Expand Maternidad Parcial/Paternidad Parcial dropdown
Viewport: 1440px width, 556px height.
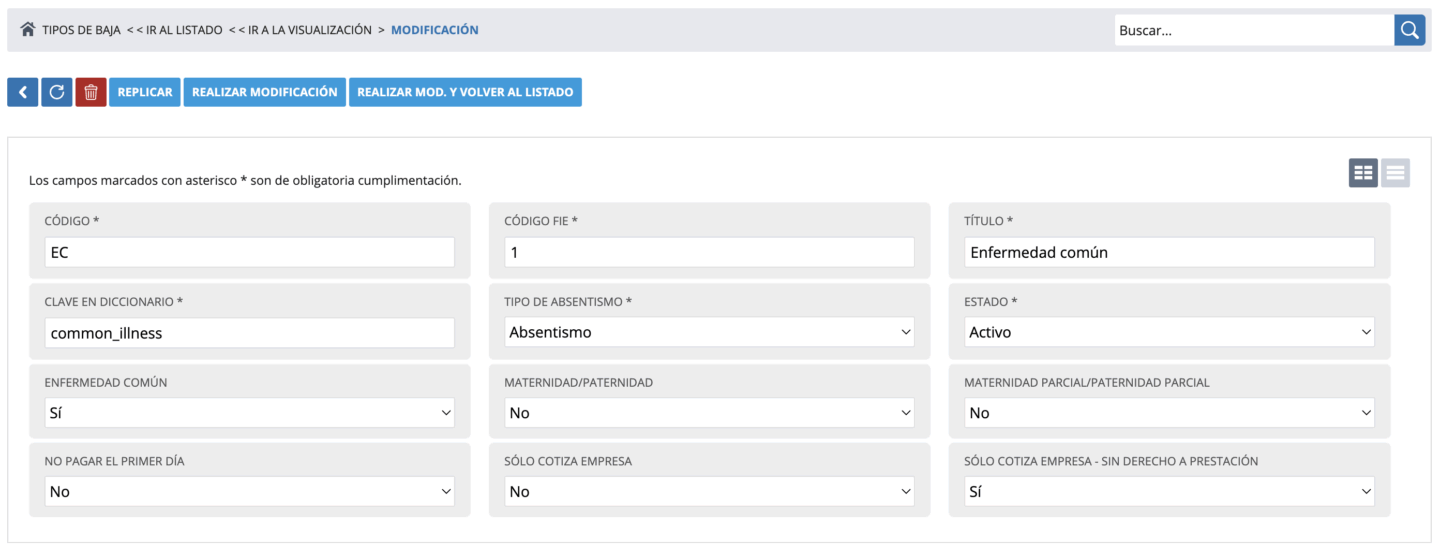point(1169,412)
